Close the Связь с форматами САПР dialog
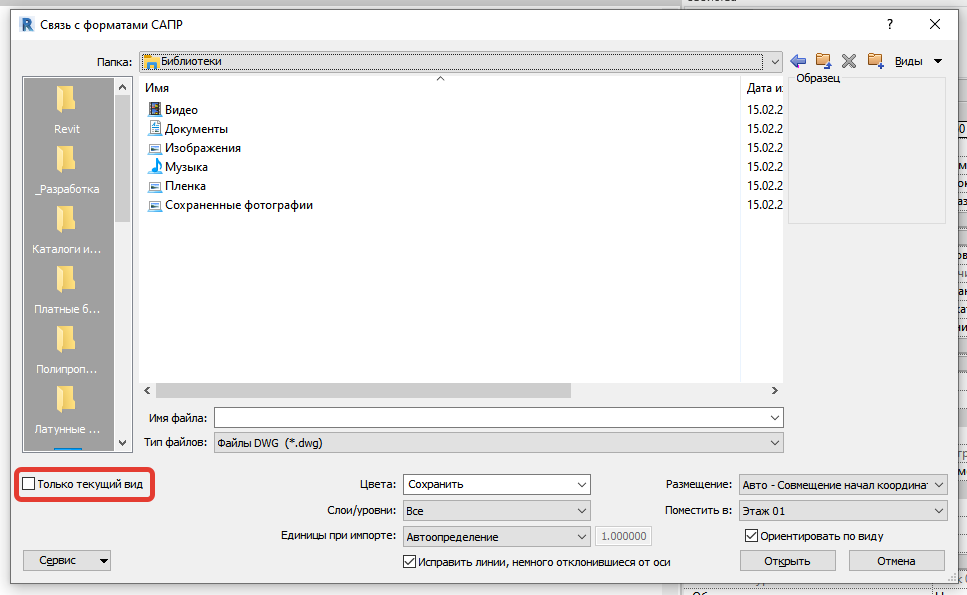The height and width of the screenshot is (595, 967). 935,25
